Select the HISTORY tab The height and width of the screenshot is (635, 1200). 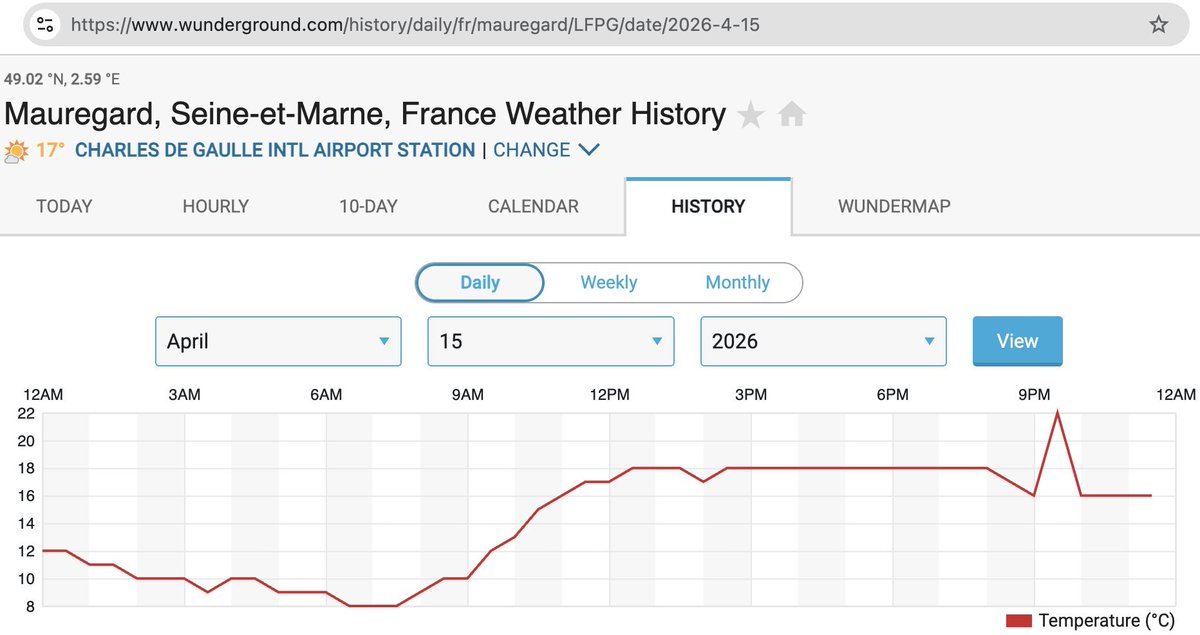708,207
